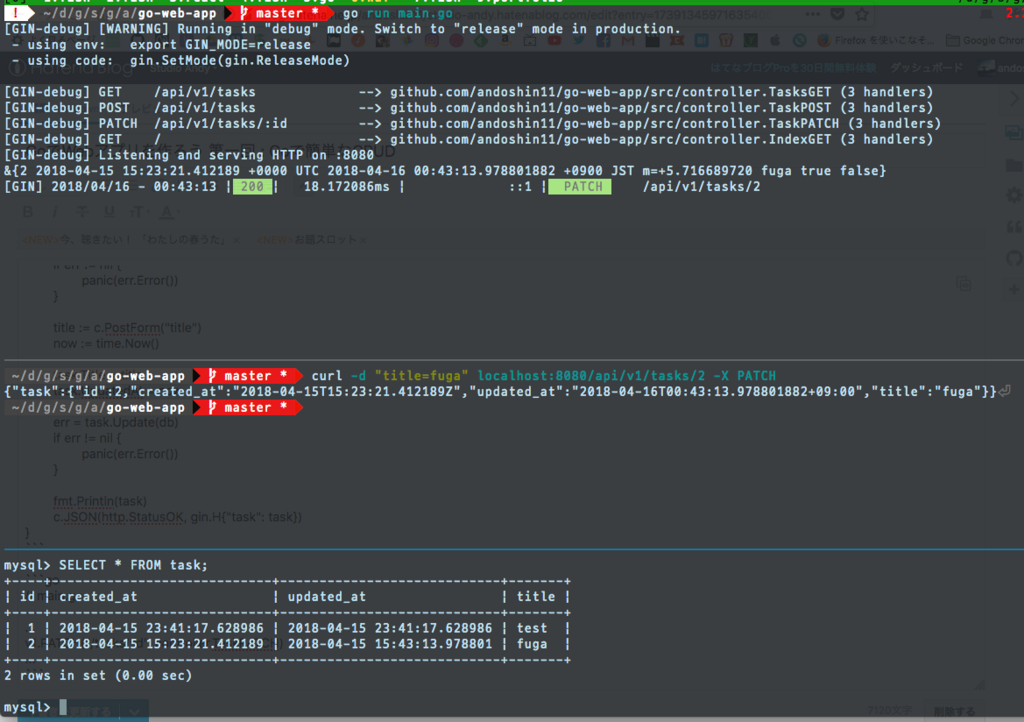Click the '[GIN-debug] POST' route line
Viewport: 1024px width, 722px height.
468,108
